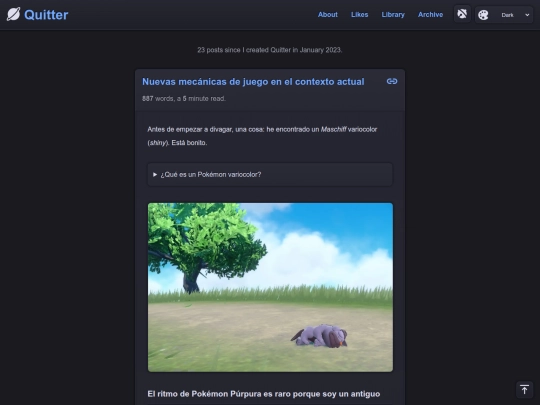Open the Archive page
The height and width of the screenshot is (405, 540).
click(x=430, y=14)
